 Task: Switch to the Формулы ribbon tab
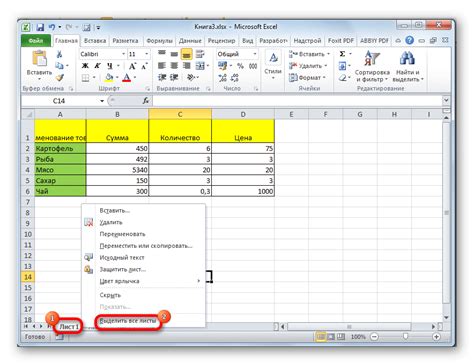159,41
